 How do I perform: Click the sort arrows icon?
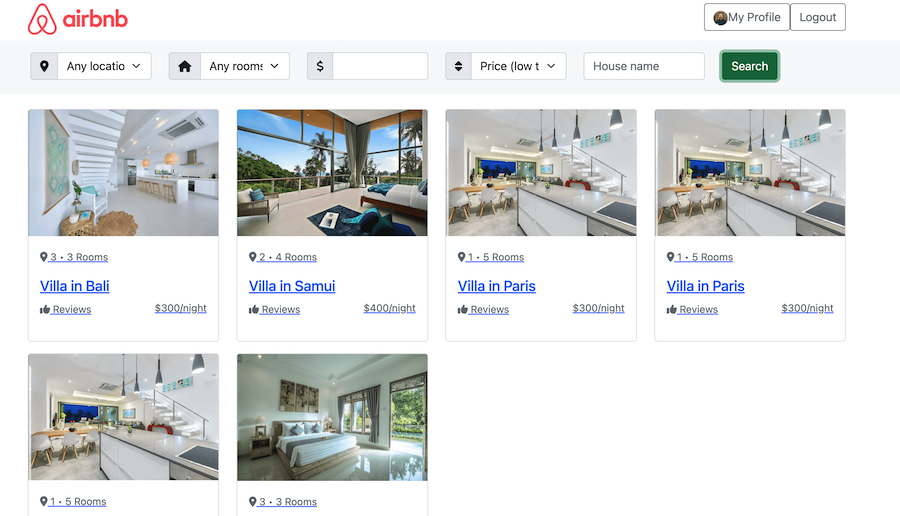(458, 66)
